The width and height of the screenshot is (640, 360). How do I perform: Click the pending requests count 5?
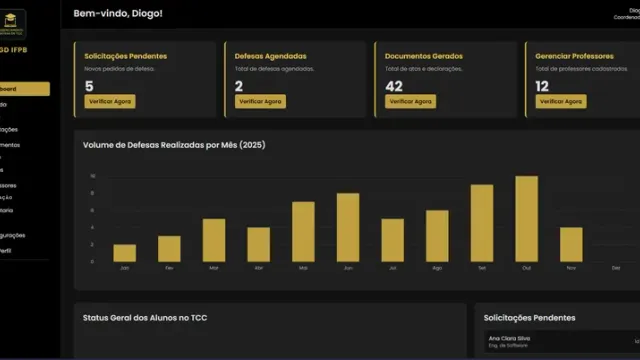(x=89, y=86)
